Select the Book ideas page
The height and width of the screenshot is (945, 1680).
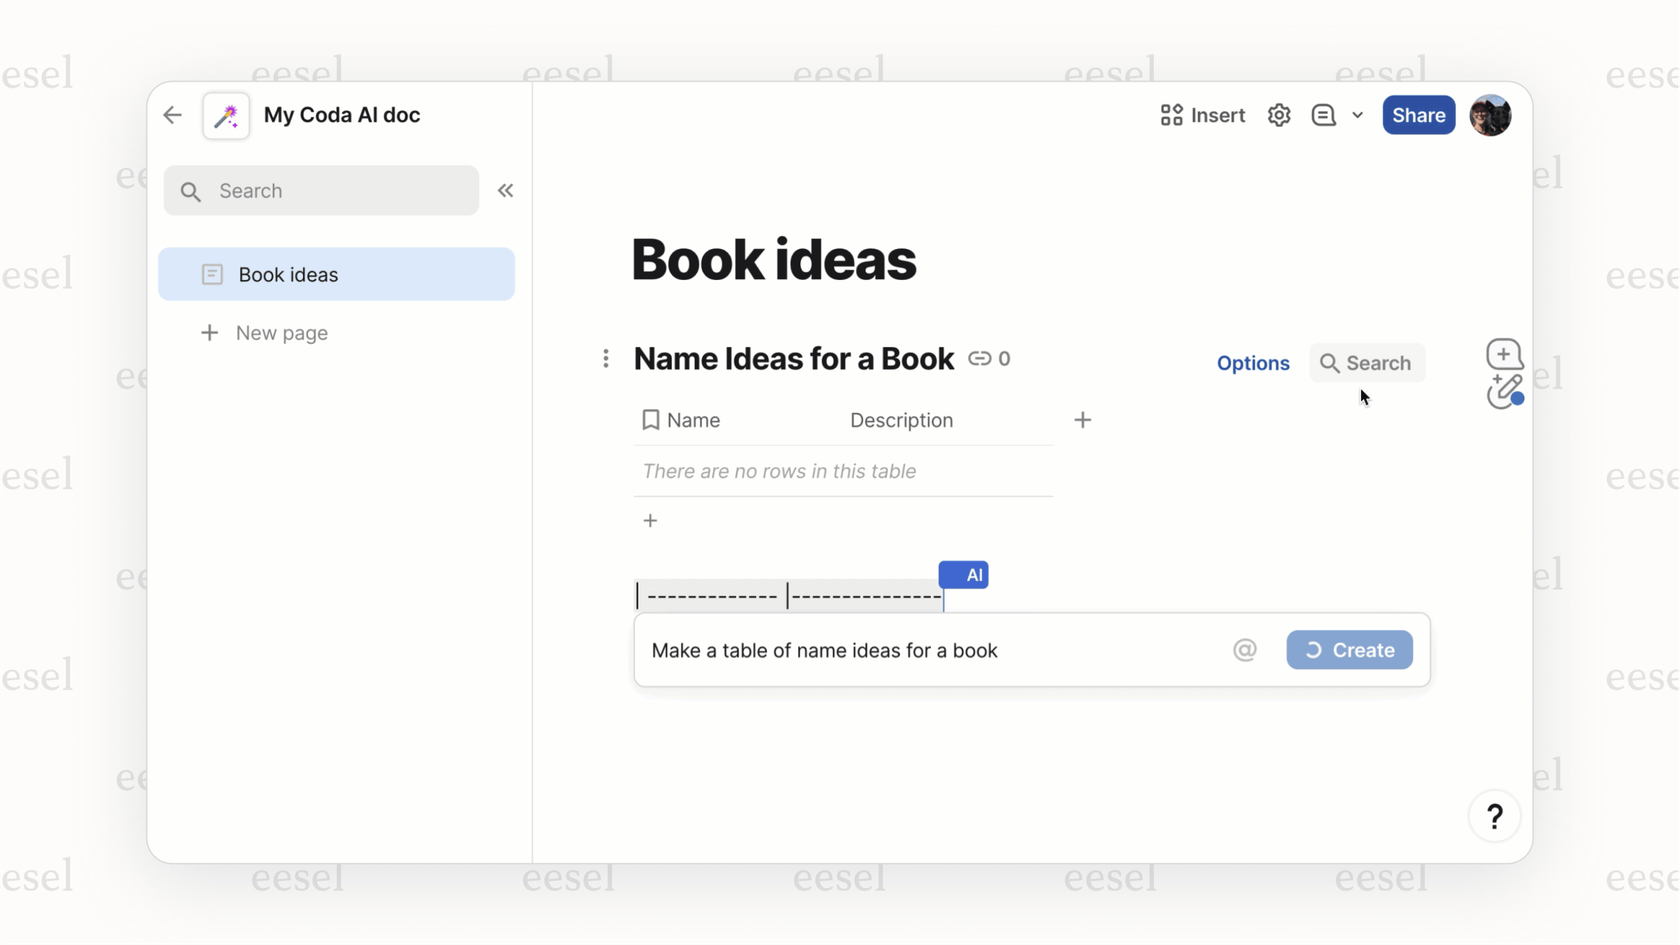point(287,274)
